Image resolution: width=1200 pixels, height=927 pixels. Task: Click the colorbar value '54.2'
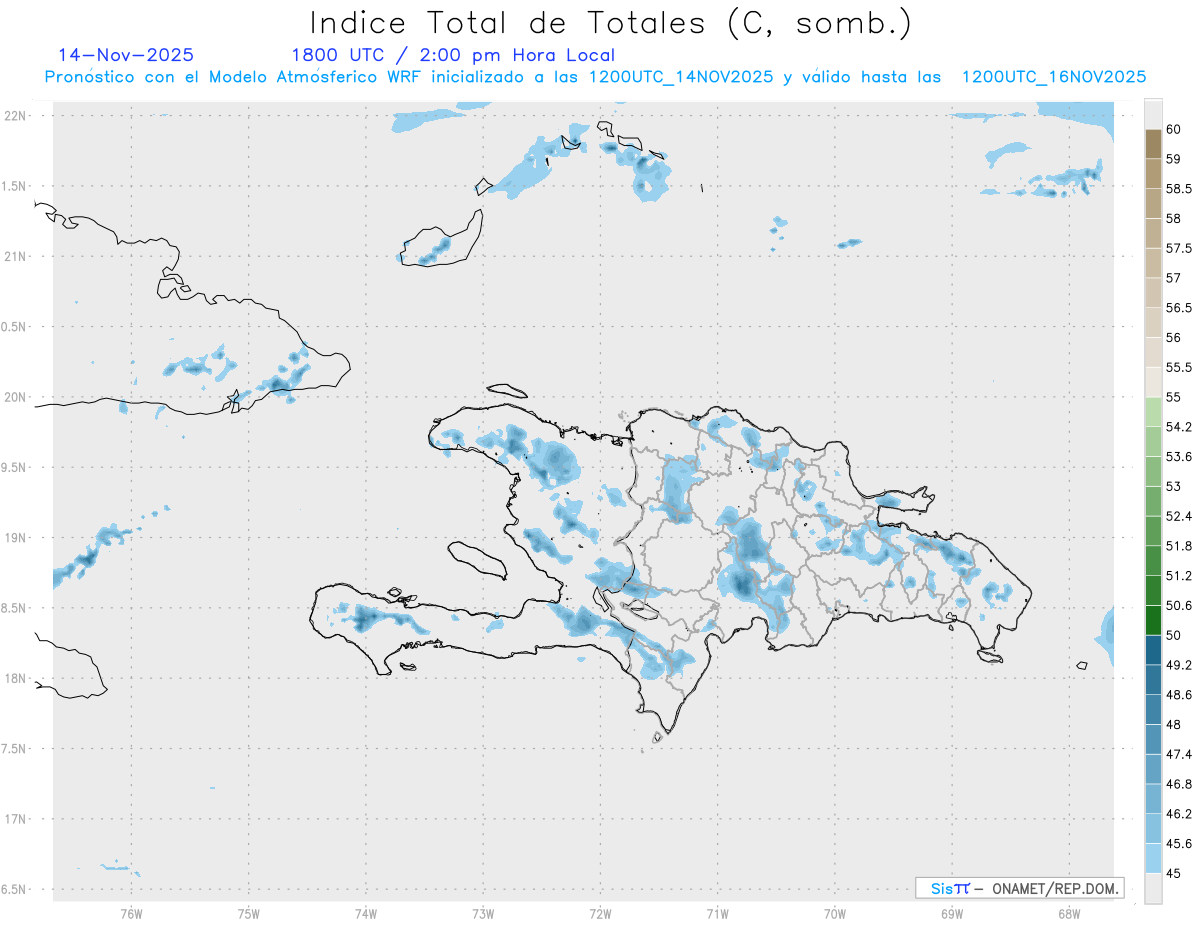point(1178,427)
